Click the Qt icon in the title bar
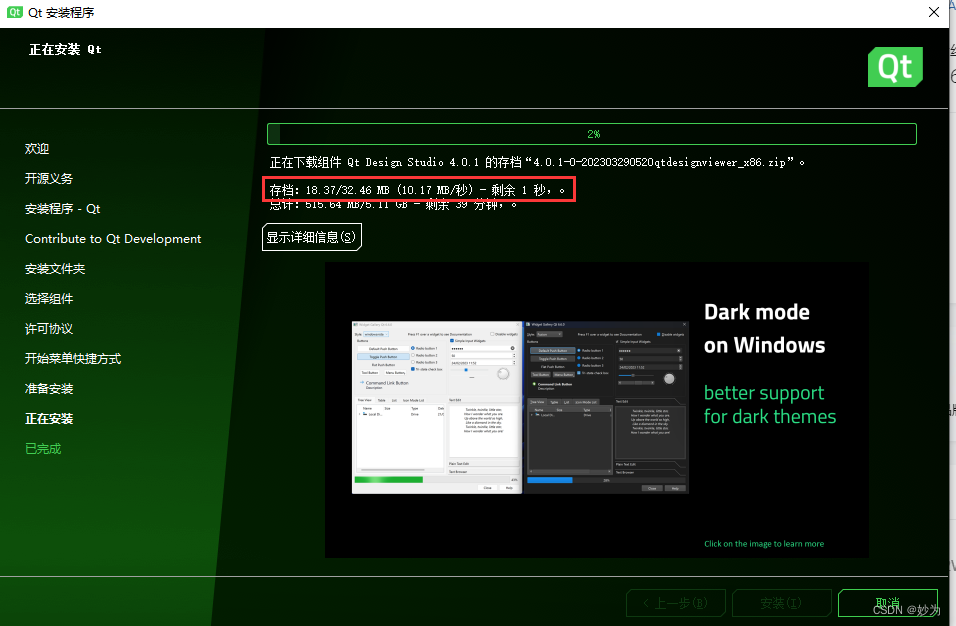 [15, 12]
